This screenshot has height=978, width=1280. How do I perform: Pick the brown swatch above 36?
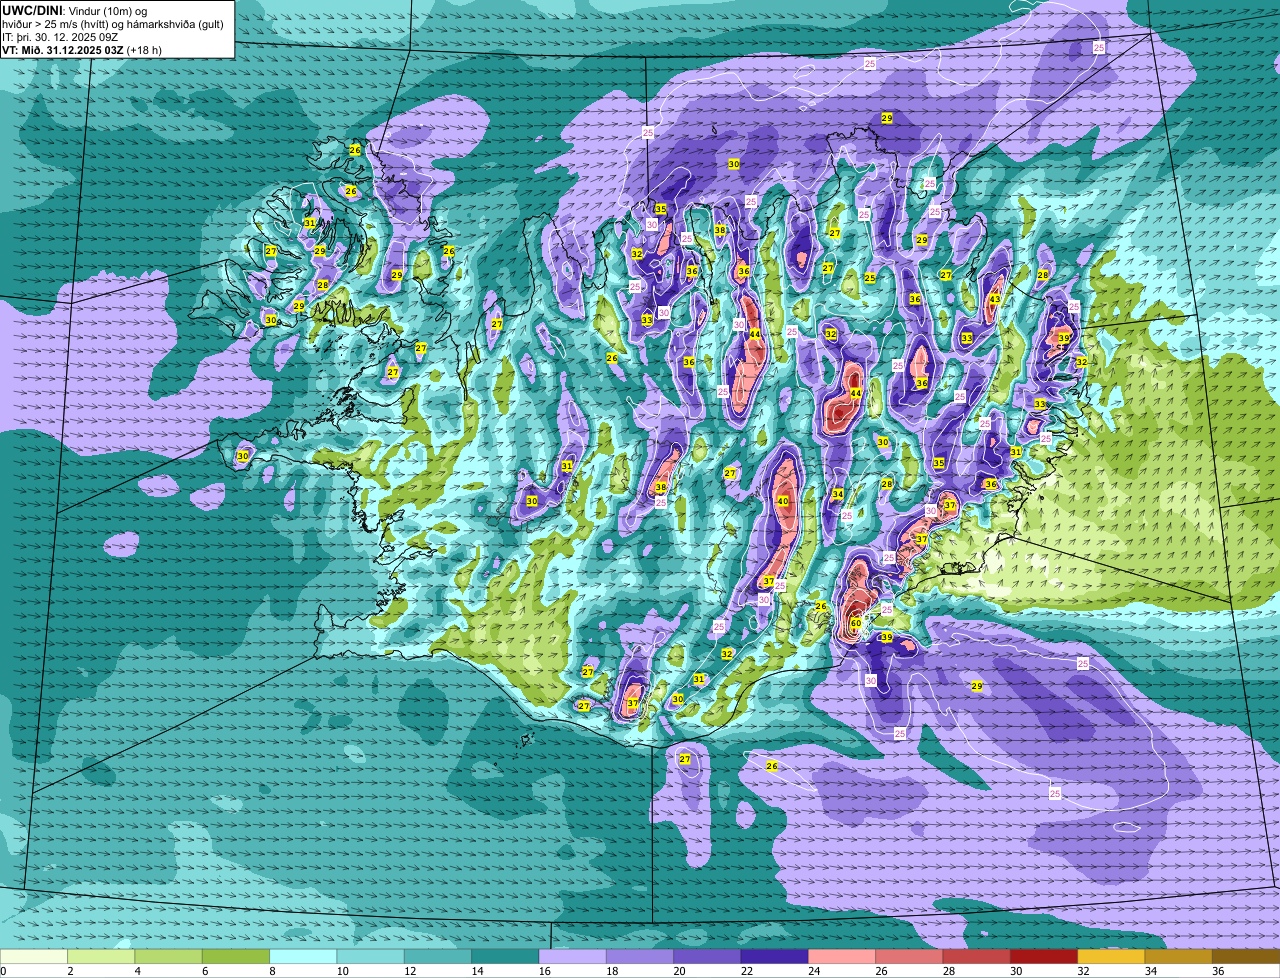click(1246, 956)
